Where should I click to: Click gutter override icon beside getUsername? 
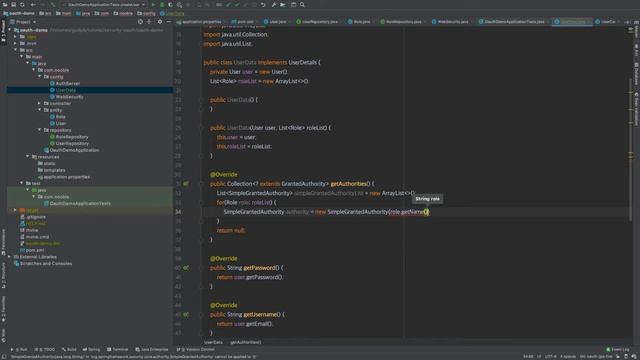click(186, 314)
